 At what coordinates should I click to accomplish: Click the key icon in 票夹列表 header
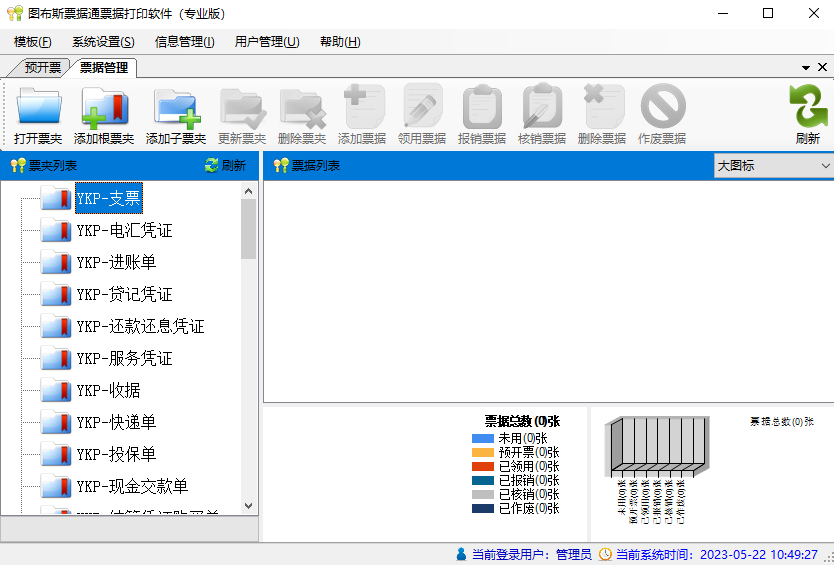(18, 165)
